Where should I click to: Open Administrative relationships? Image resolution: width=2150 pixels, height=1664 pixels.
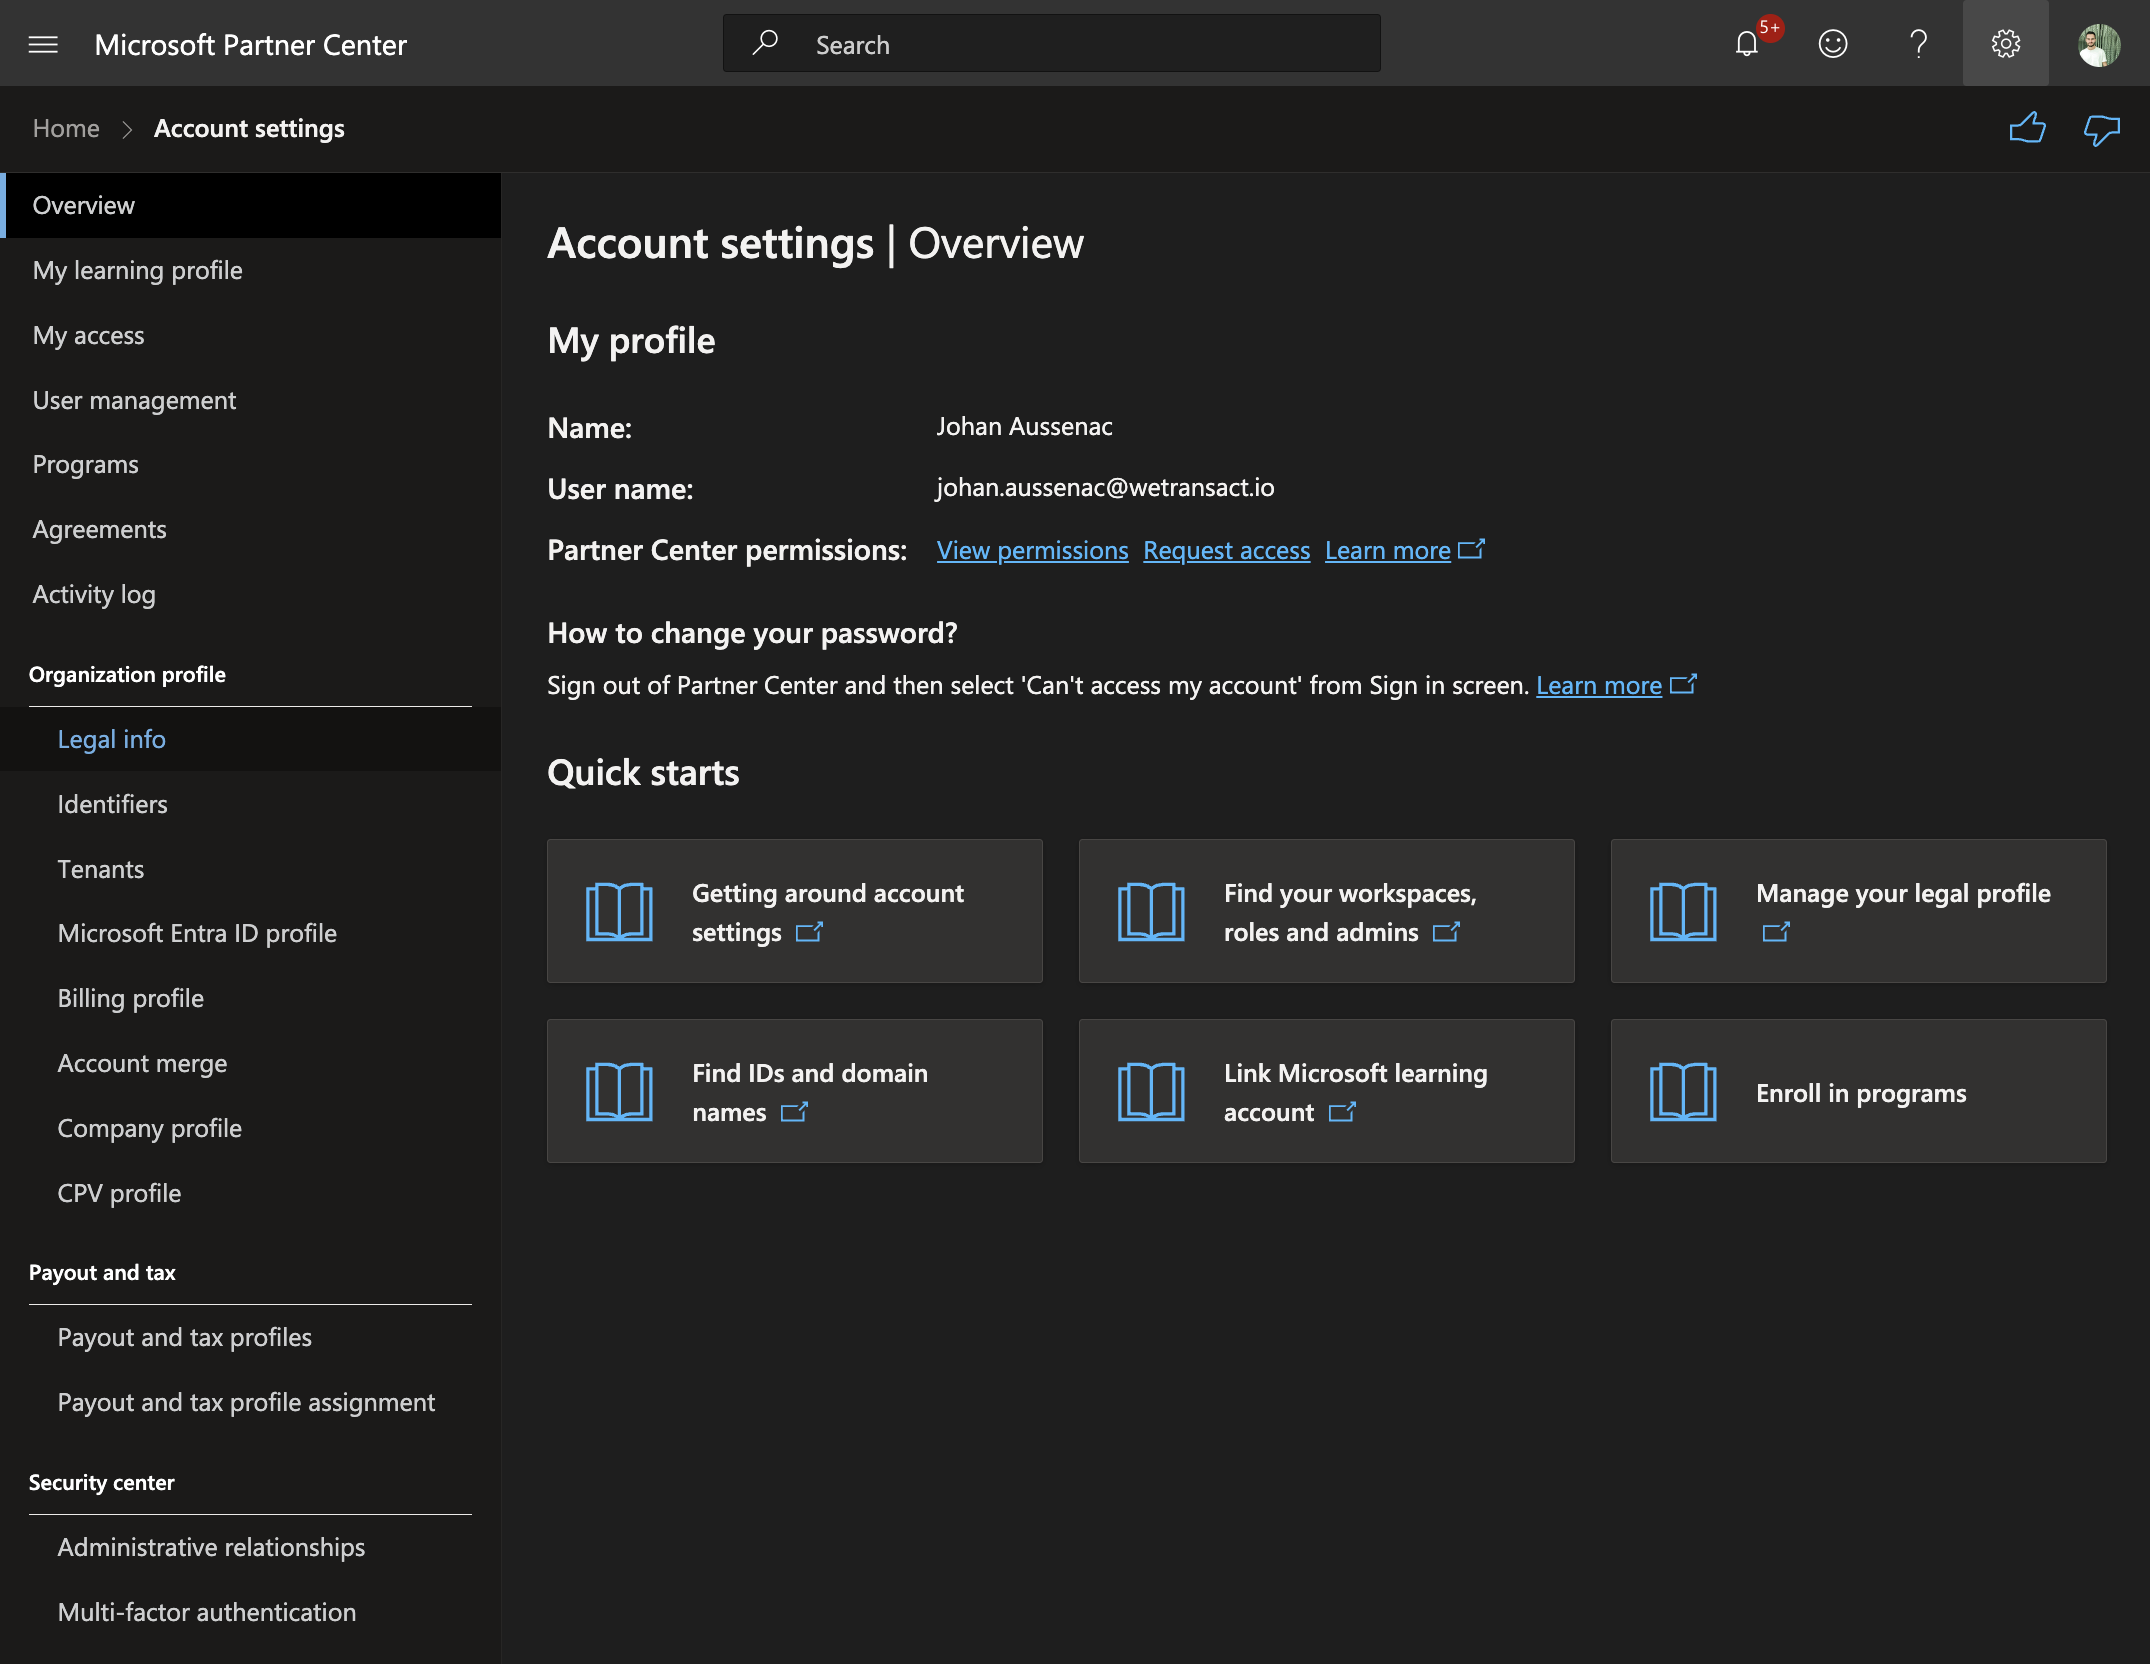point(250,1547)
